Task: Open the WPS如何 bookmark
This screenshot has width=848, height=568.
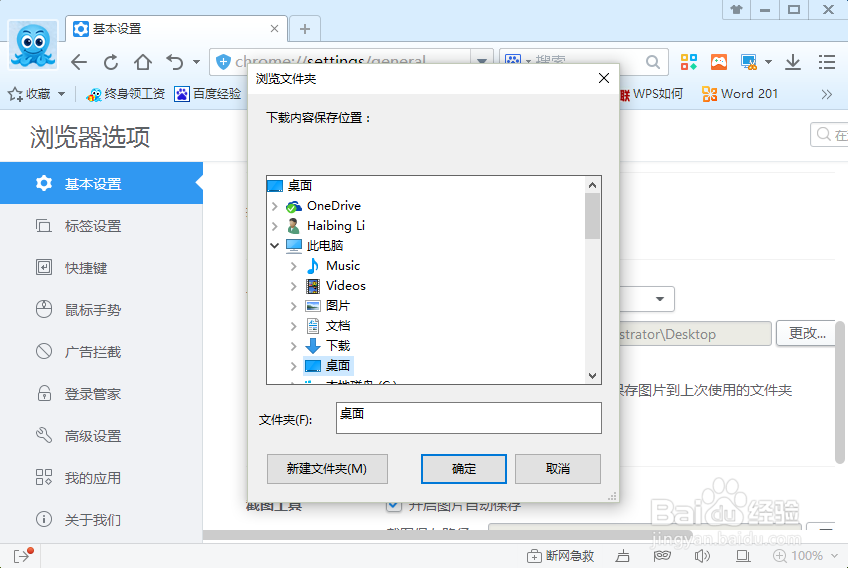Action: [x=651, y=94]
